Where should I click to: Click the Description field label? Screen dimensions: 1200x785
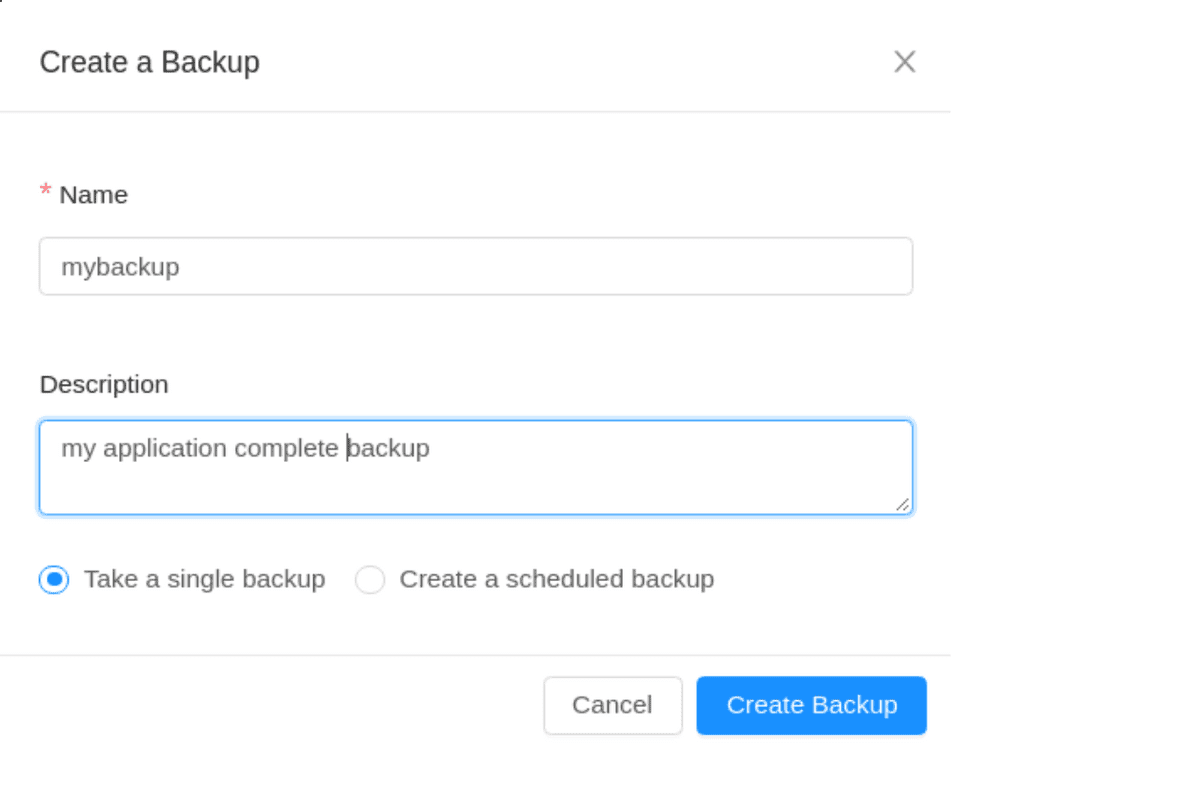point(104,384)
